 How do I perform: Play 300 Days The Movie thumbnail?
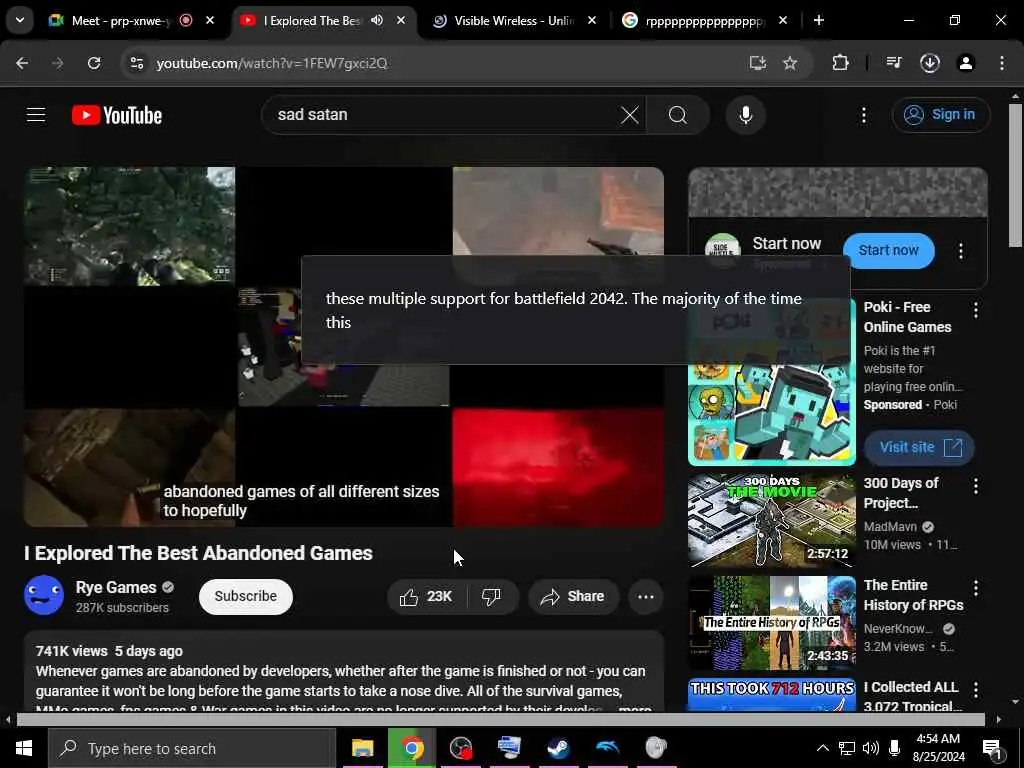(x=771, y=520)
